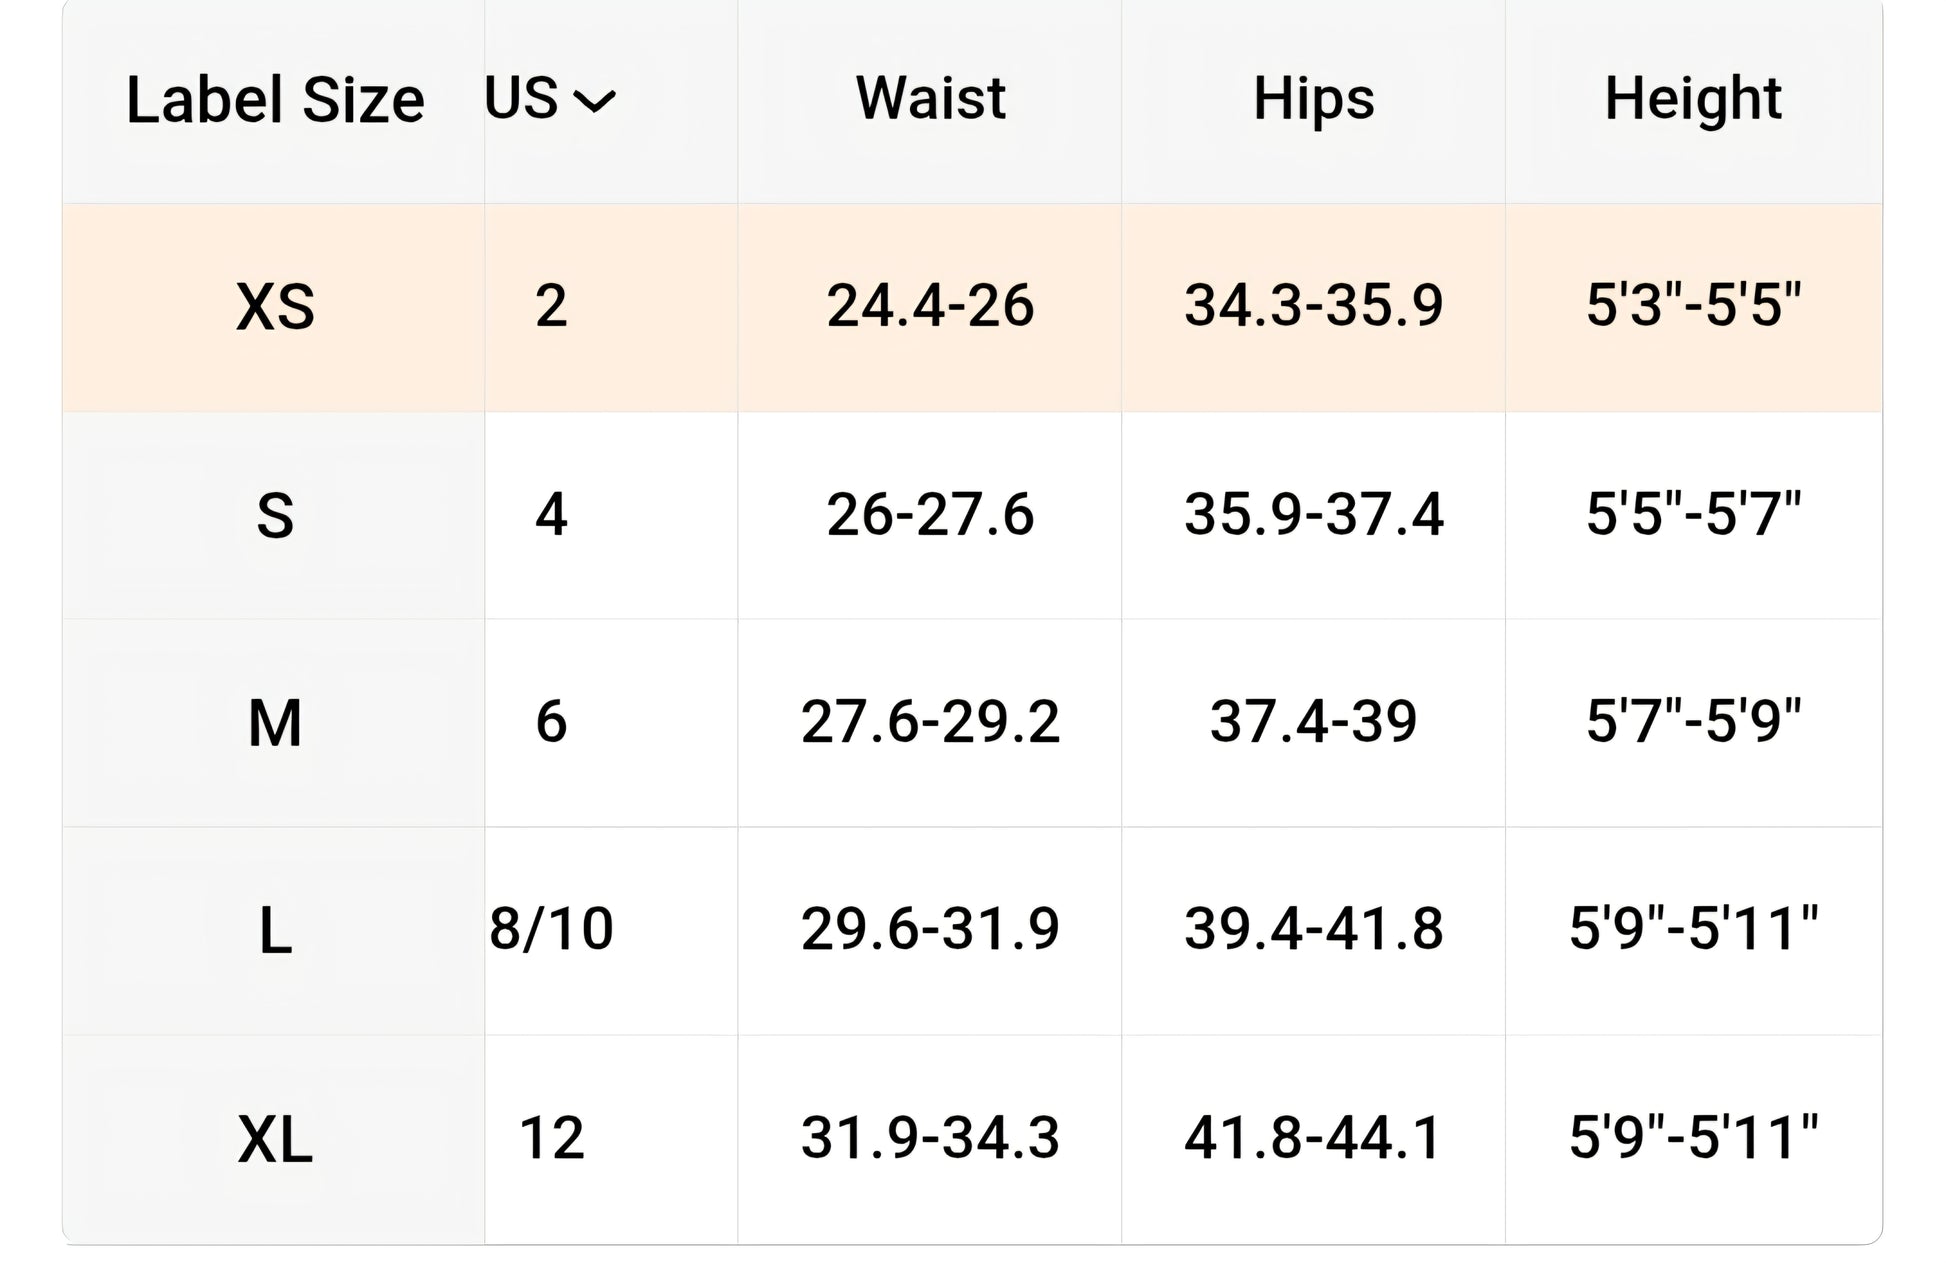The image size is (1946, 1263).
Task: Click hips value 41.8-44.1
Action: [1313, 1137]
